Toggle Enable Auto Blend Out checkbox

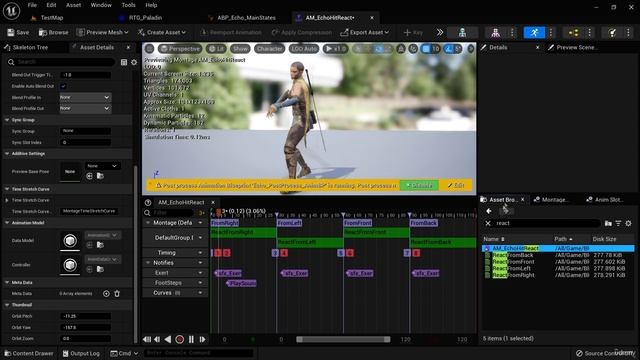pos(63,86)
